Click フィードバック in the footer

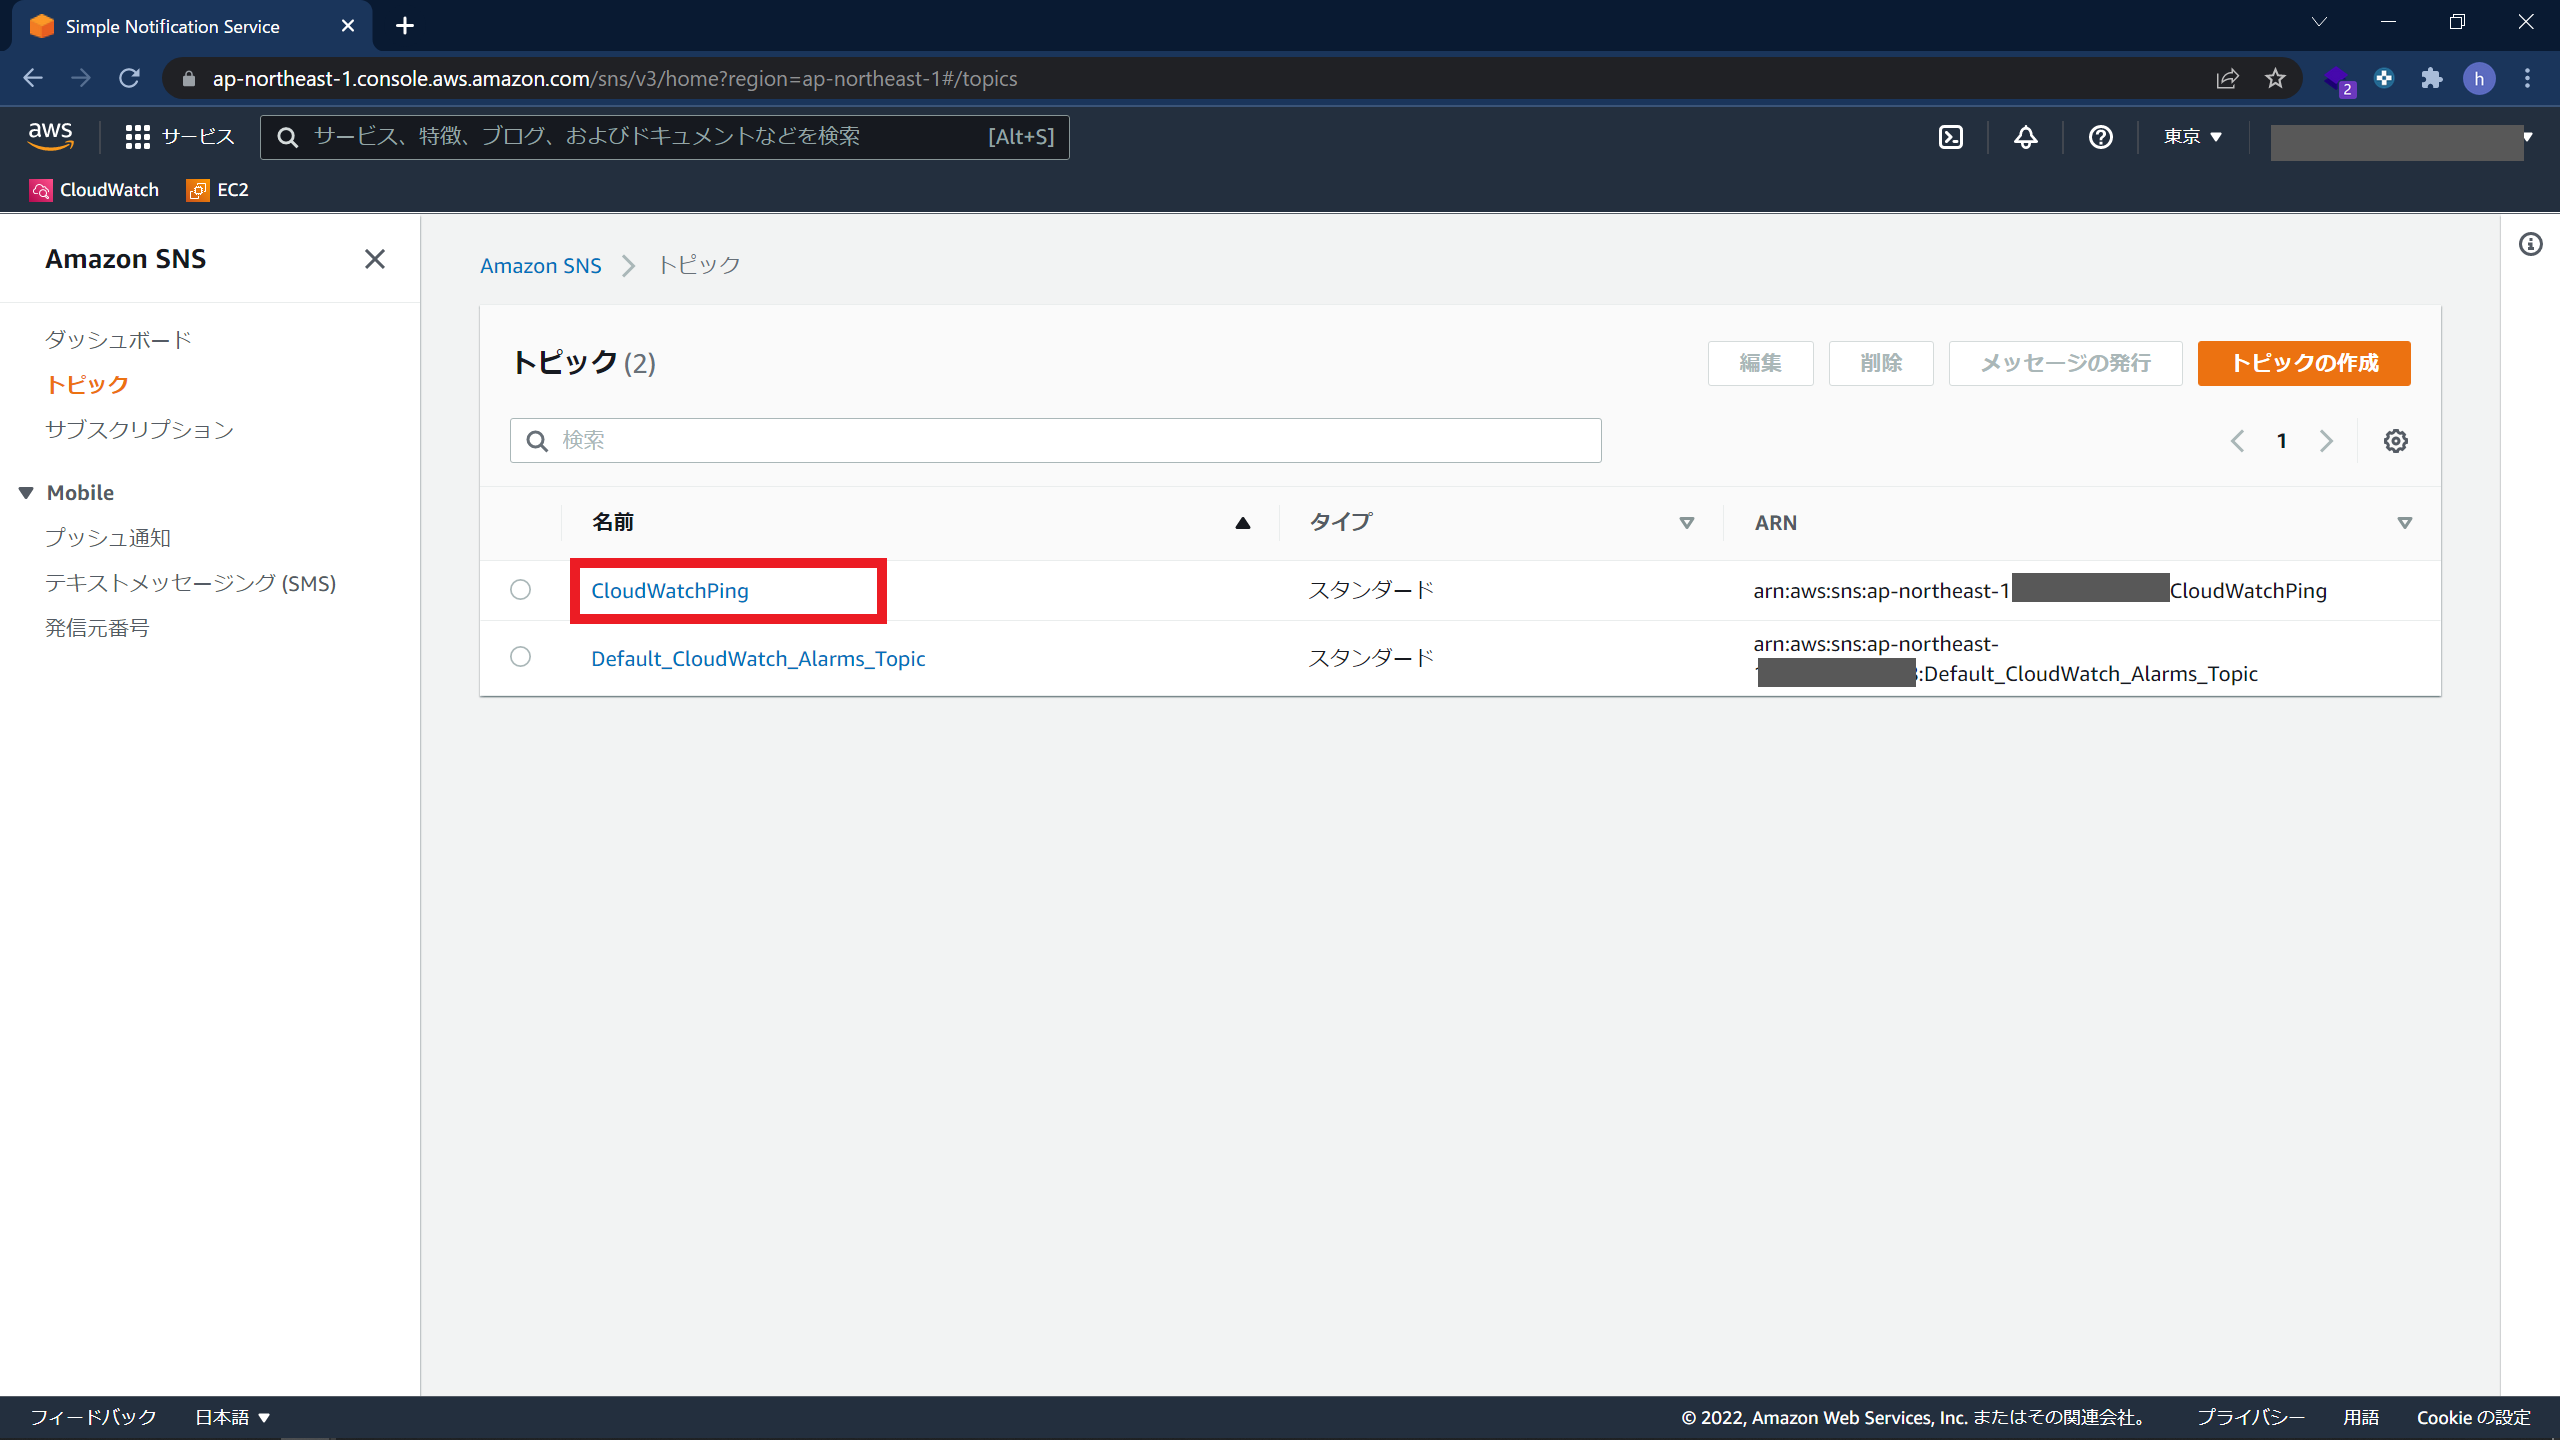[93, 1417]
